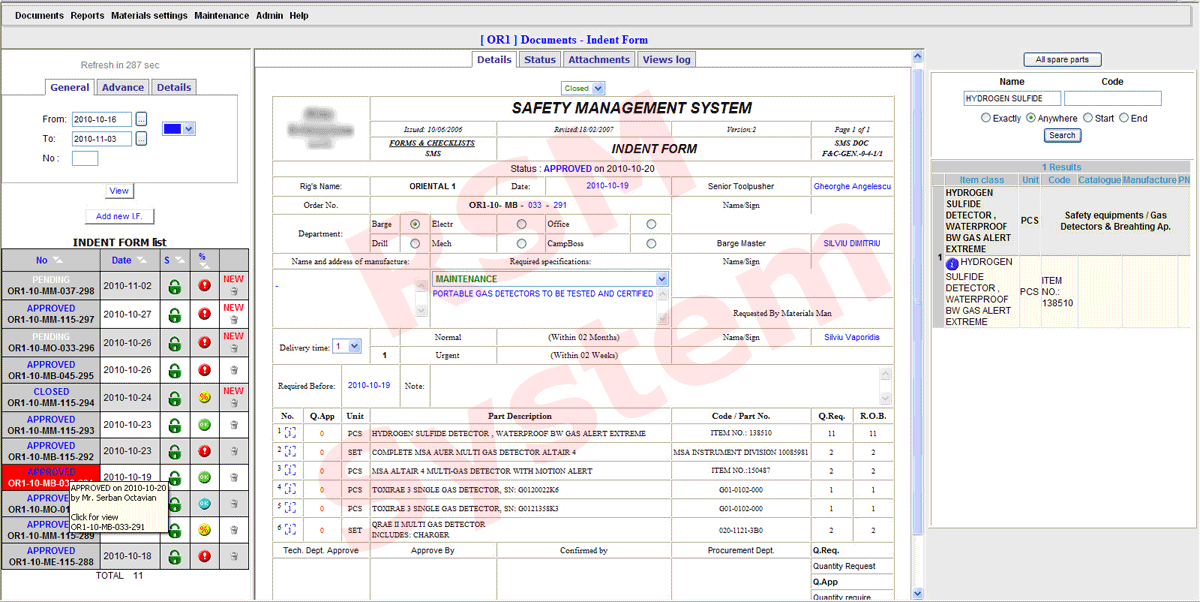Choose Exactly search match option
Viewport: 1200px width, 602px height.
pyautogui.click(x=986, y=118)
